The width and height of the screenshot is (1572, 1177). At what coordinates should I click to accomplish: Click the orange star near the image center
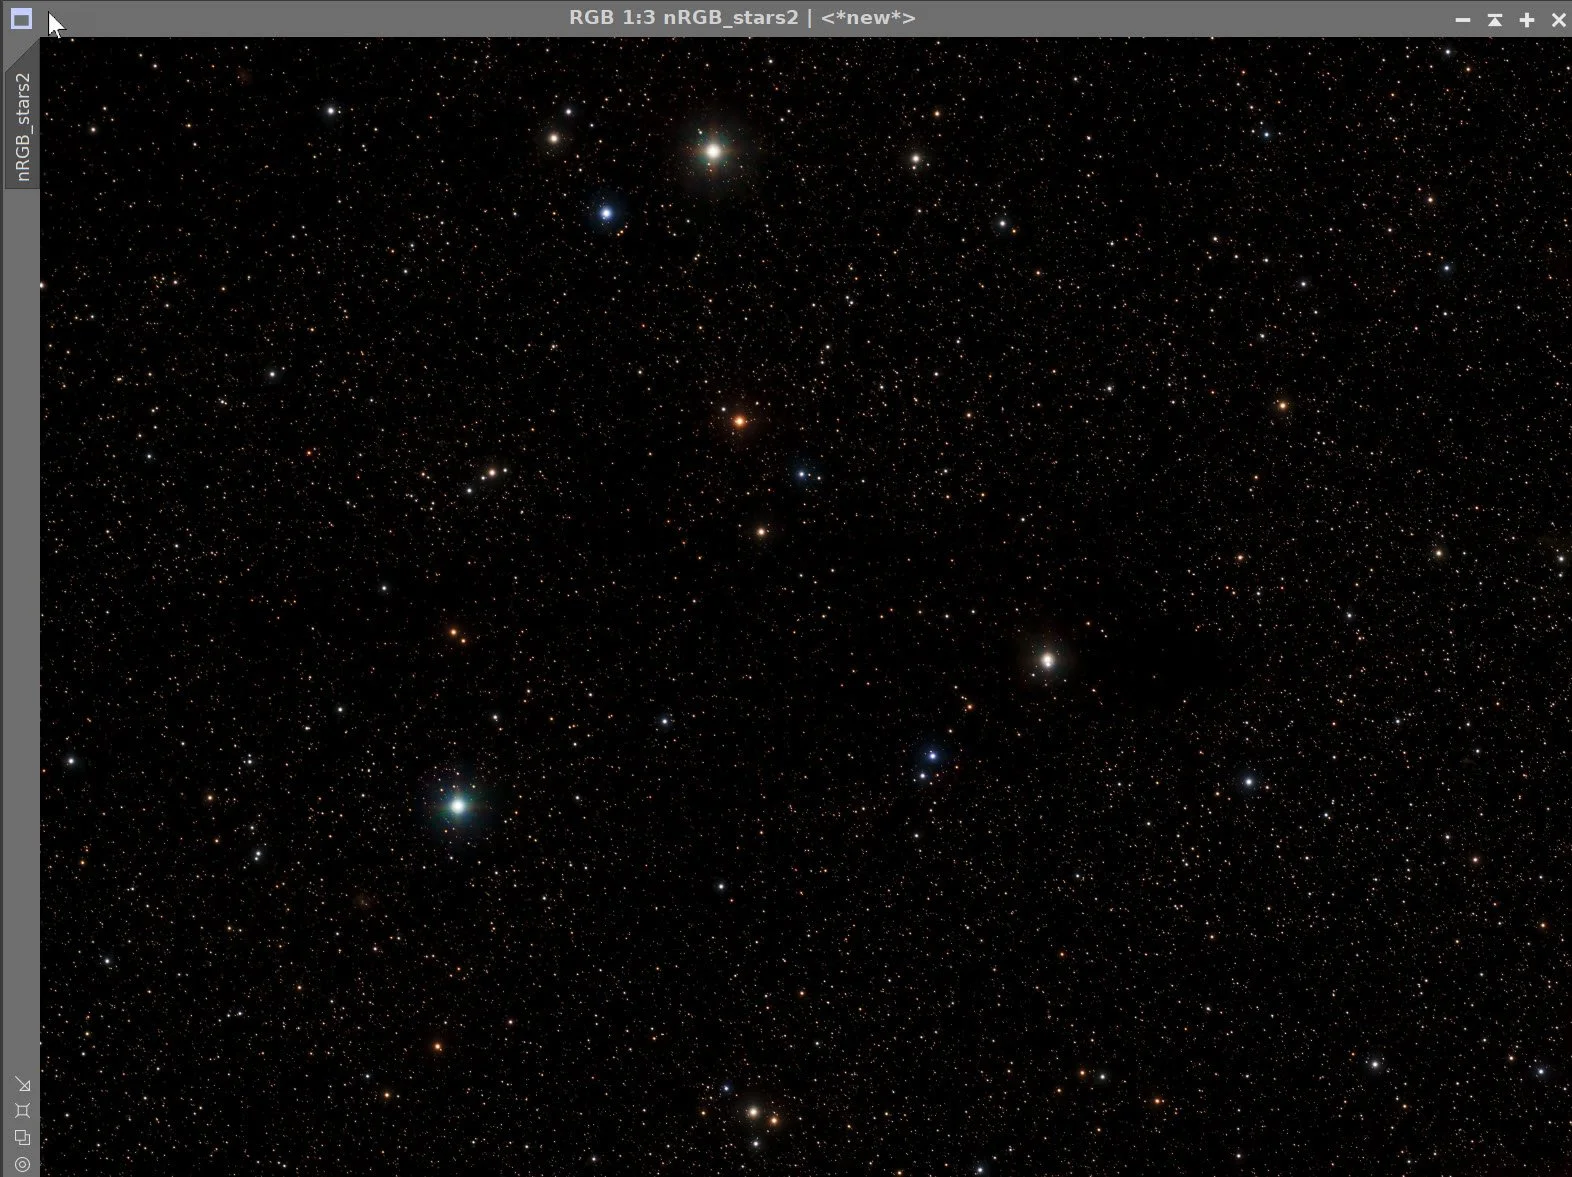tap(739, 422)
